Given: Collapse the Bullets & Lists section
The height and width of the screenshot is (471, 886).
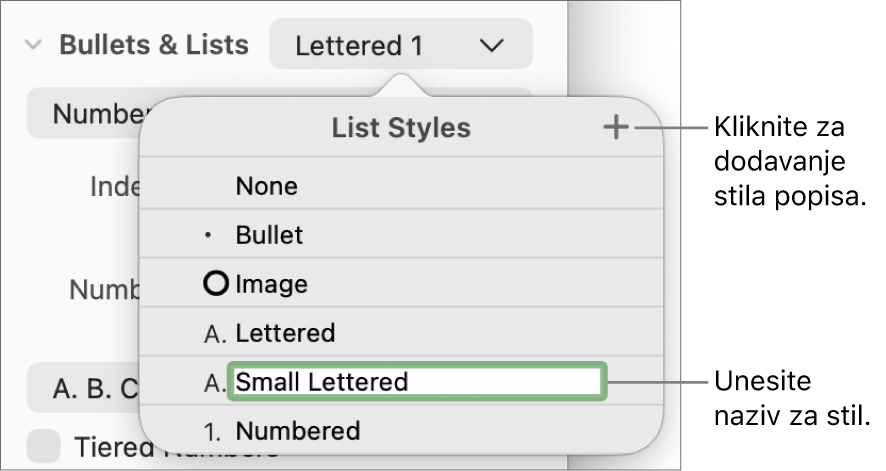Looking at the screenshot, I should [33, 45].
